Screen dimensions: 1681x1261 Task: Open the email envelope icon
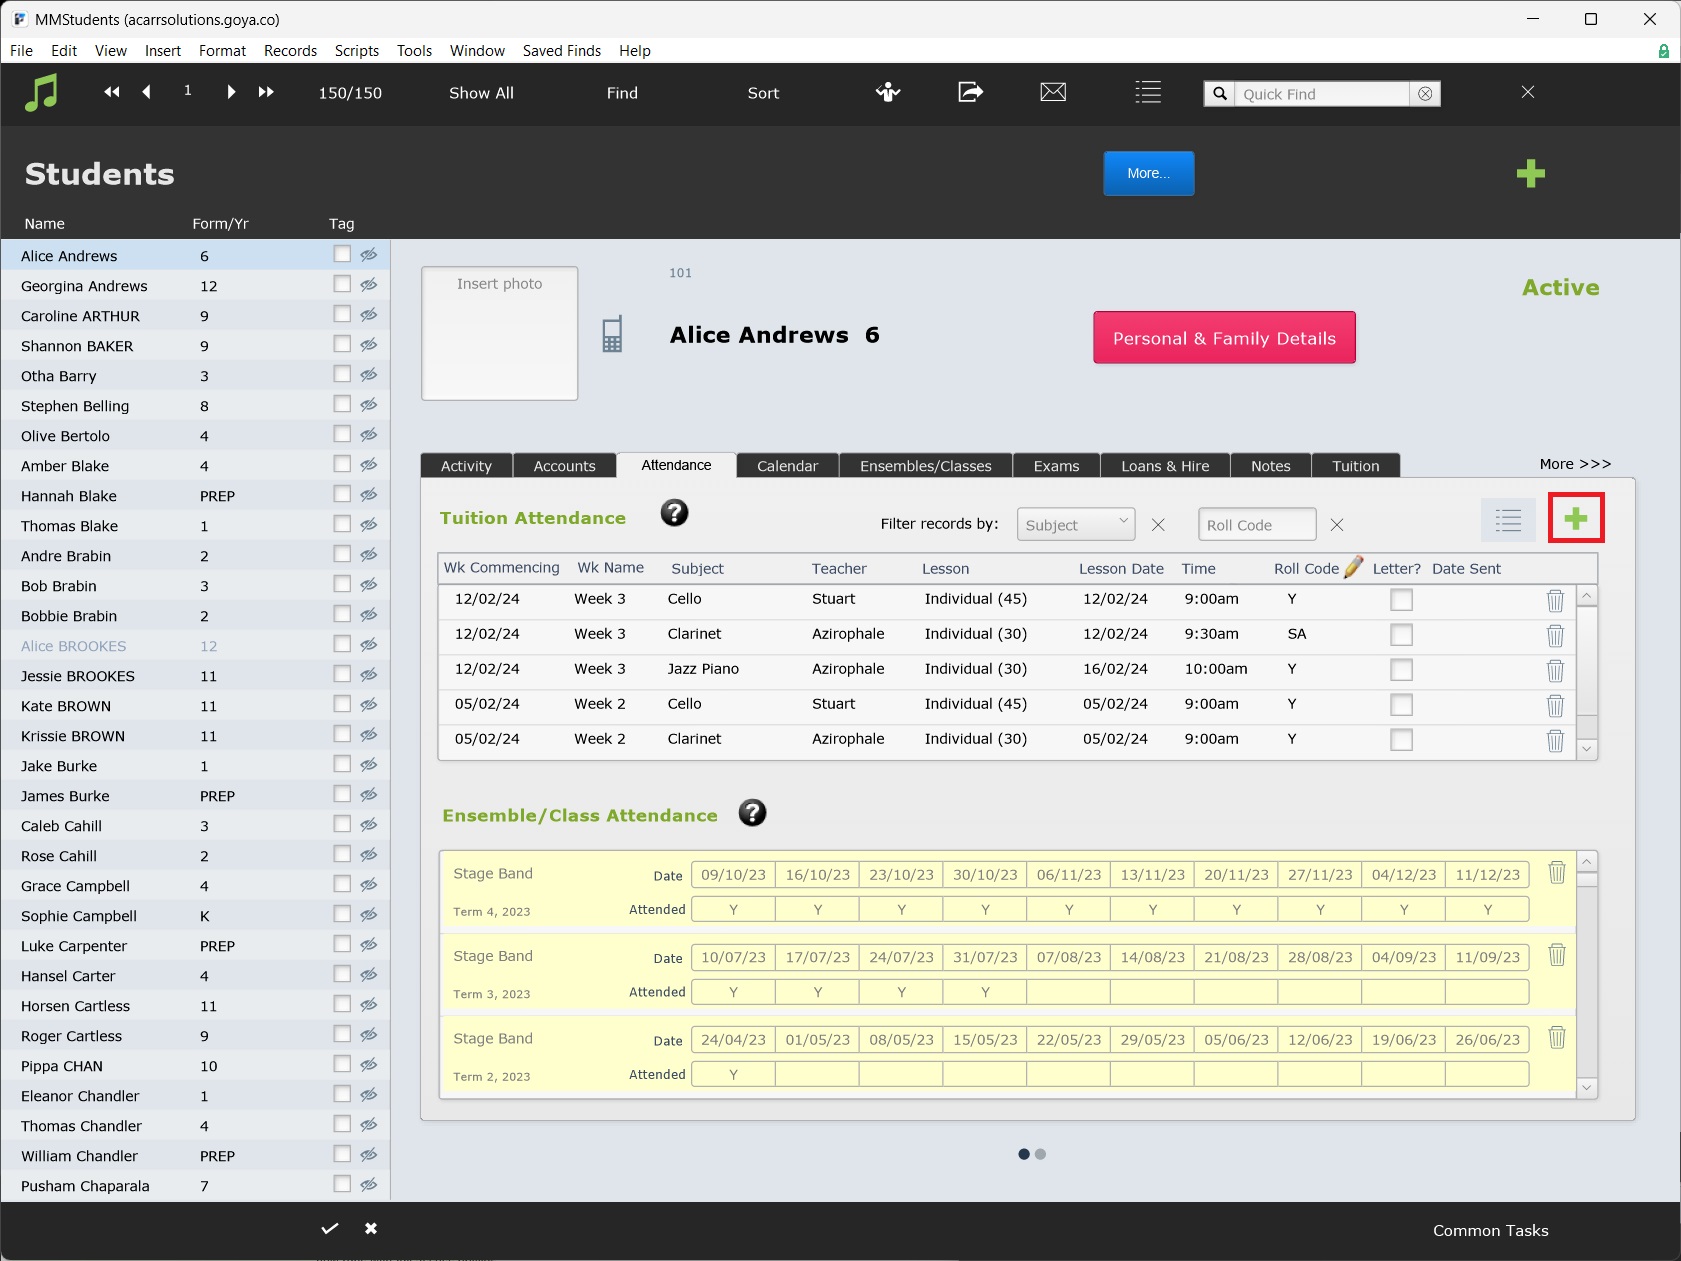pyautogui.click(x=1053, y=92)
